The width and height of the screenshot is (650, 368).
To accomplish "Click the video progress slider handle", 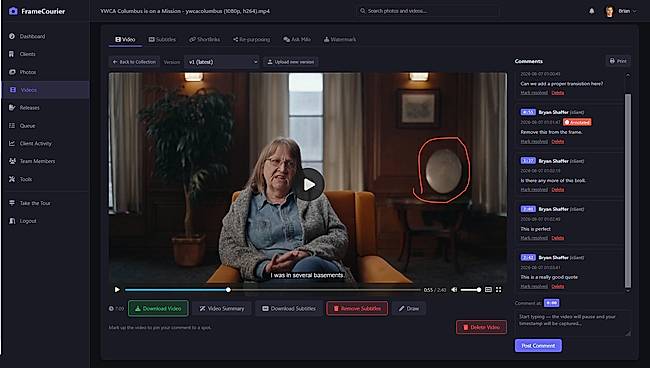I will 228,290.
